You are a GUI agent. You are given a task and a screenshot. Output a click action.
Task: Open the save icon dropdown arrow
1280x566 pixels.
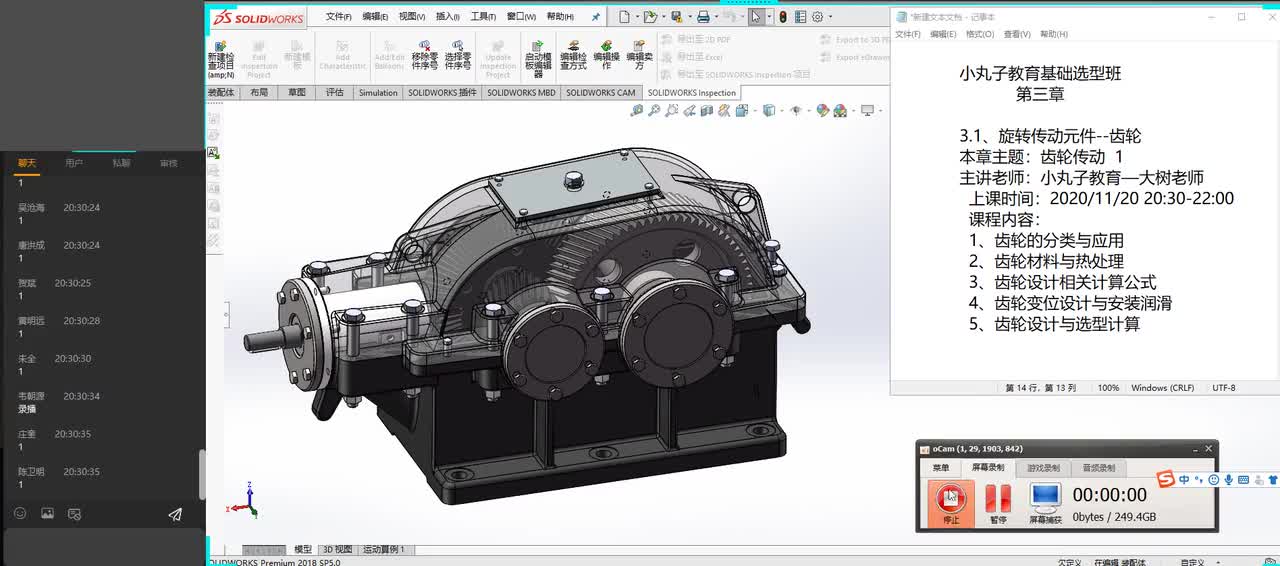689,17
